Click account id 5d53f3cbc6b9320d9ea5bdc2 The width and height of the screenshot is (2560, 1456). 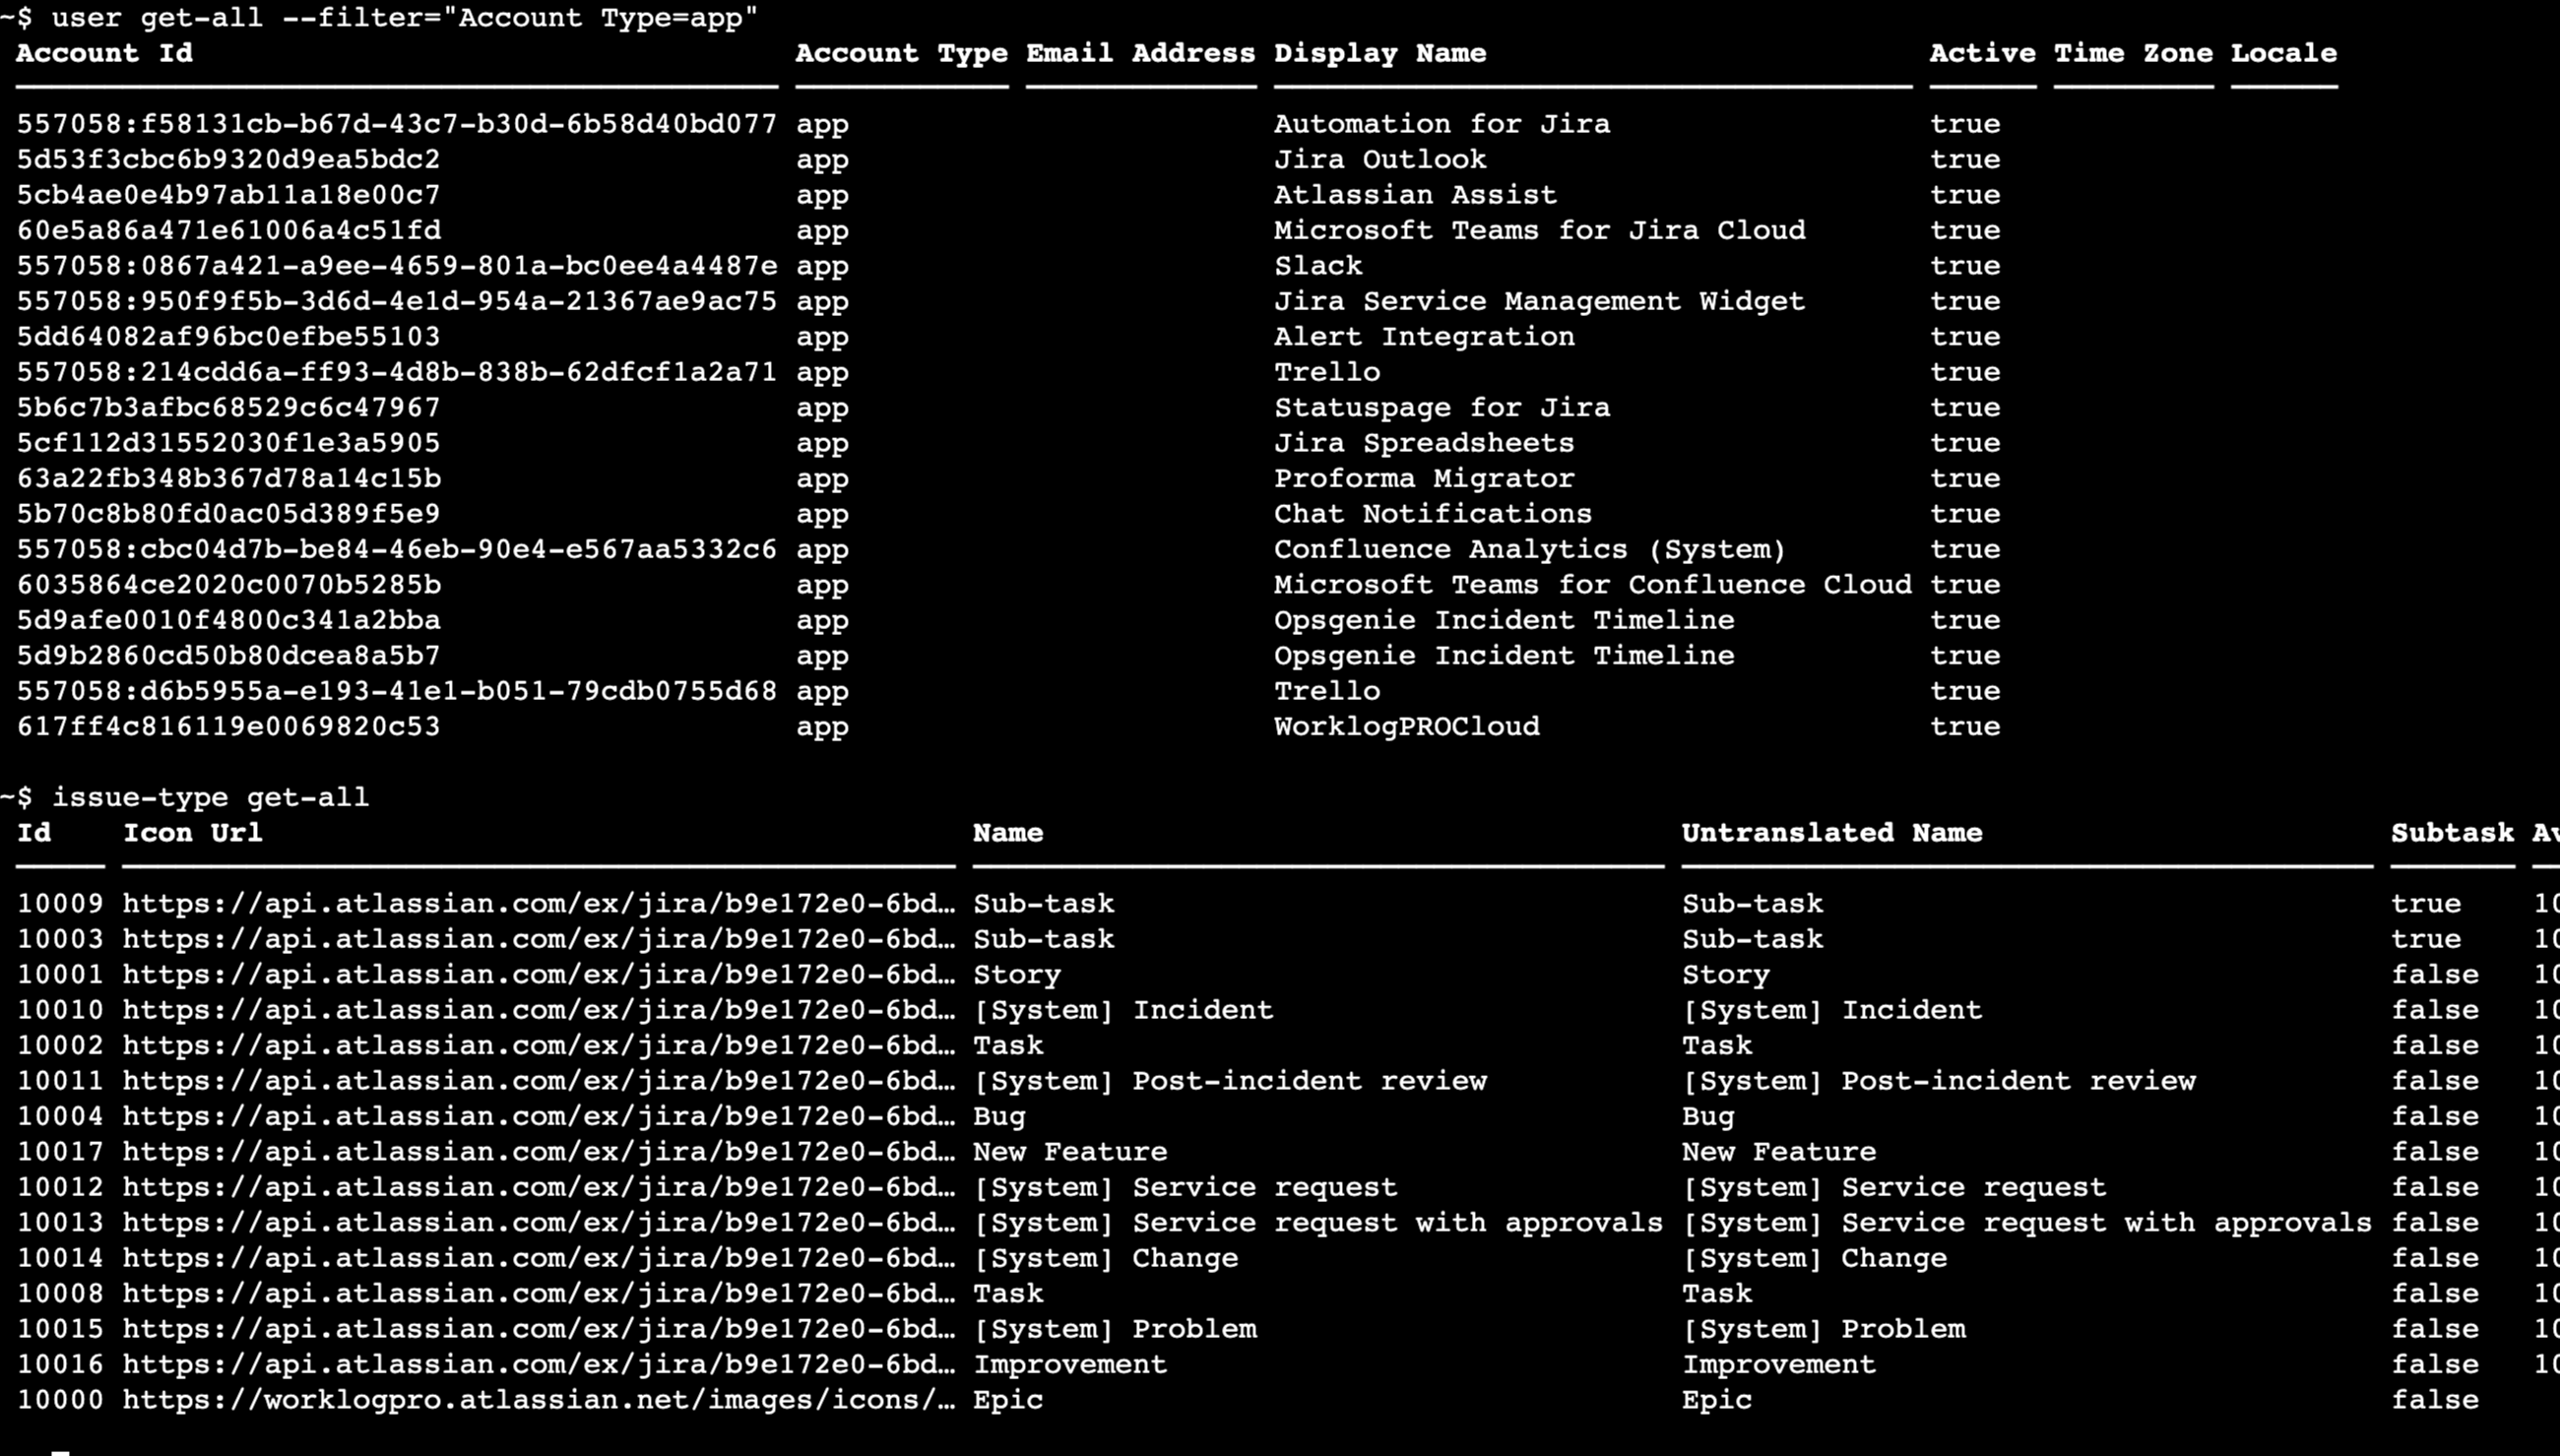(x=228, y=160)
